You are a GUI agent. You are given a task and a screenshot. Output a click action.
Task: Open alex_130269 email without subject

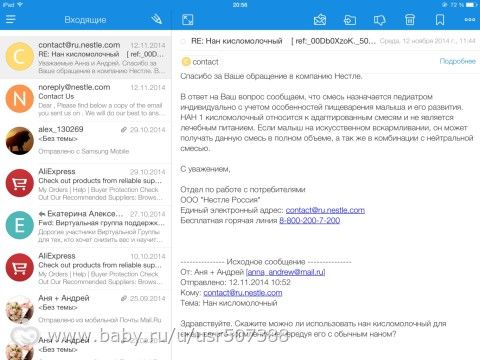[86, 142]
